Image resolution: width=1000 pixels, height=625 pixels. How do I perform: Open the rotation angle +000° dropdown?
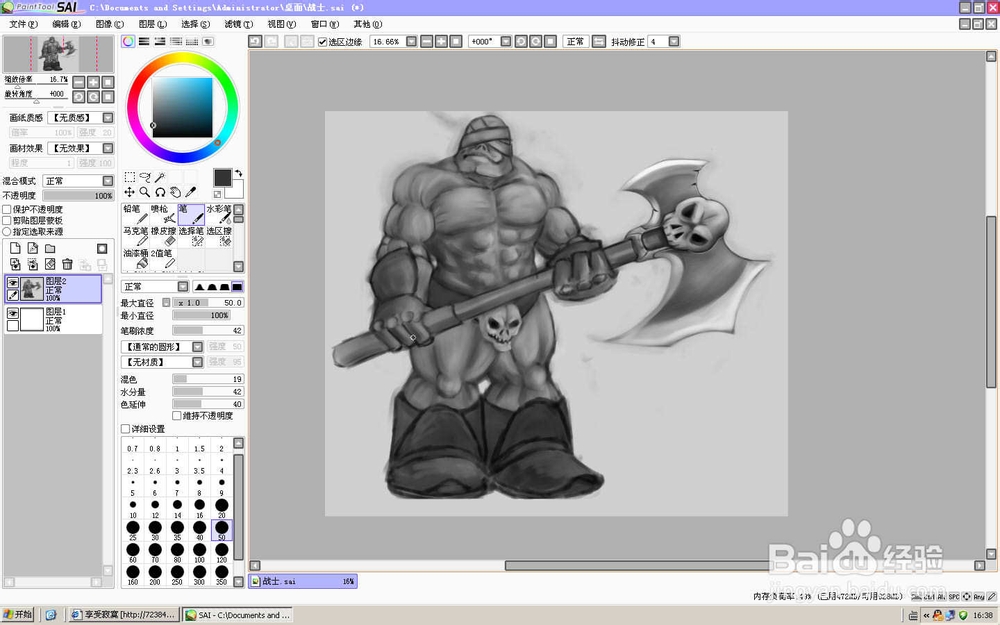point(506,41)
